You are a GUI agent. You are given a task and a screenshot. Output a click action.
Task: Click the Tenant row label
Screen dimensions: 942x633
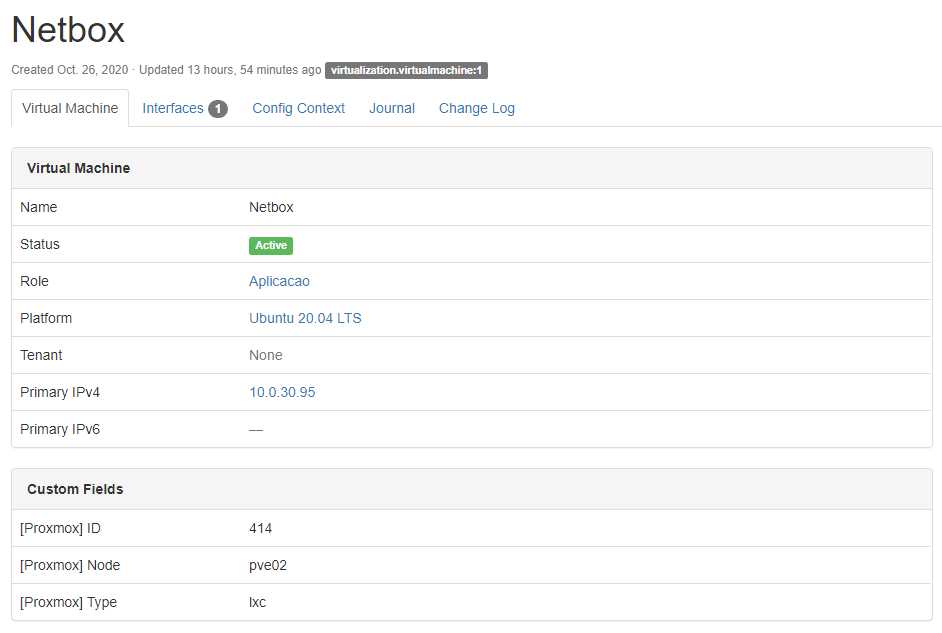[41, 355]
